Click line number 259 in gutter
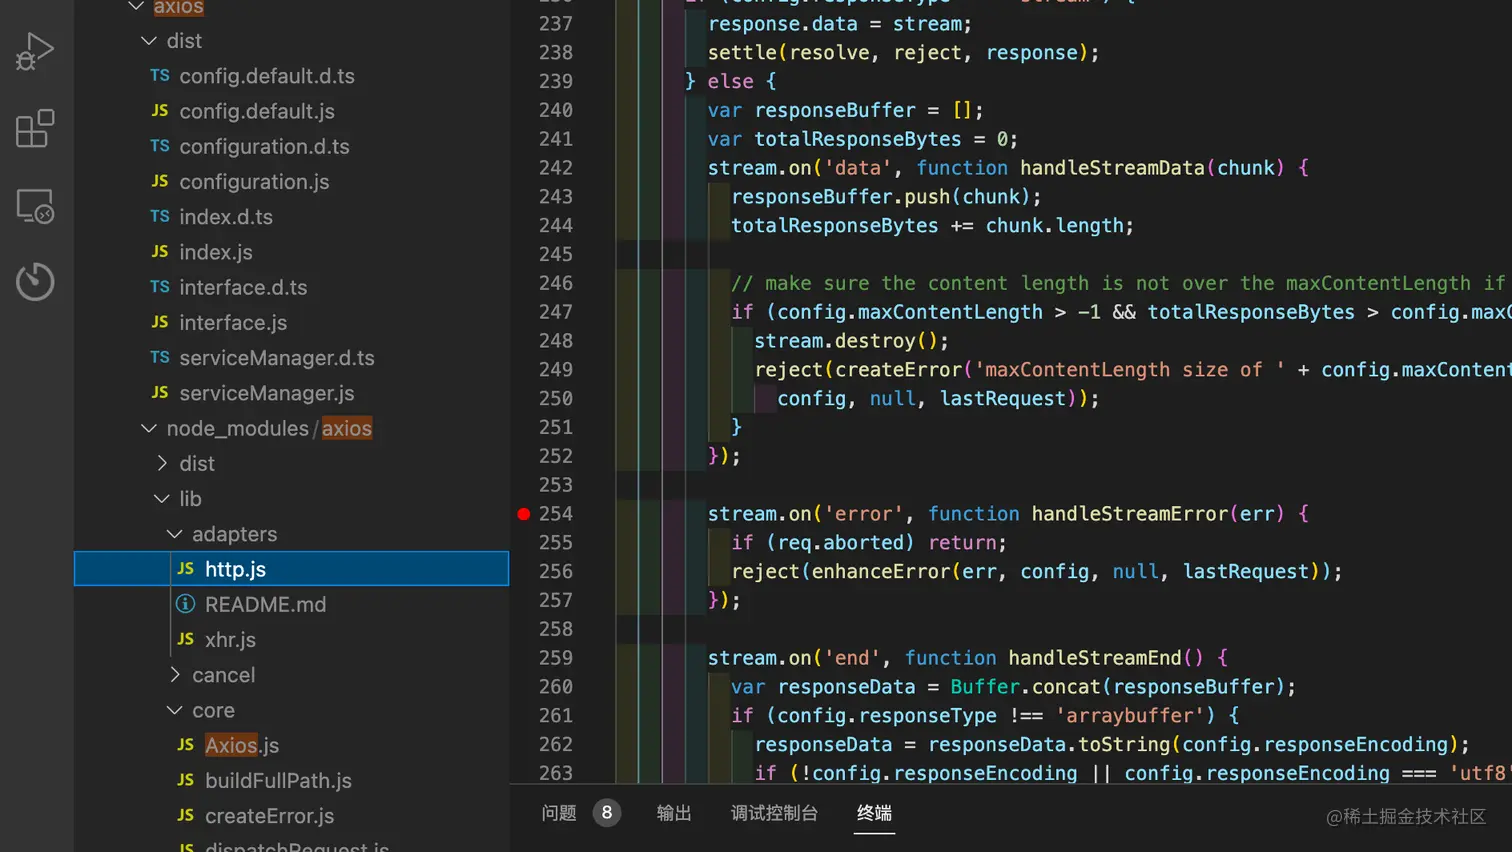This screenshot has width=1512, height=852. (556, 658)
